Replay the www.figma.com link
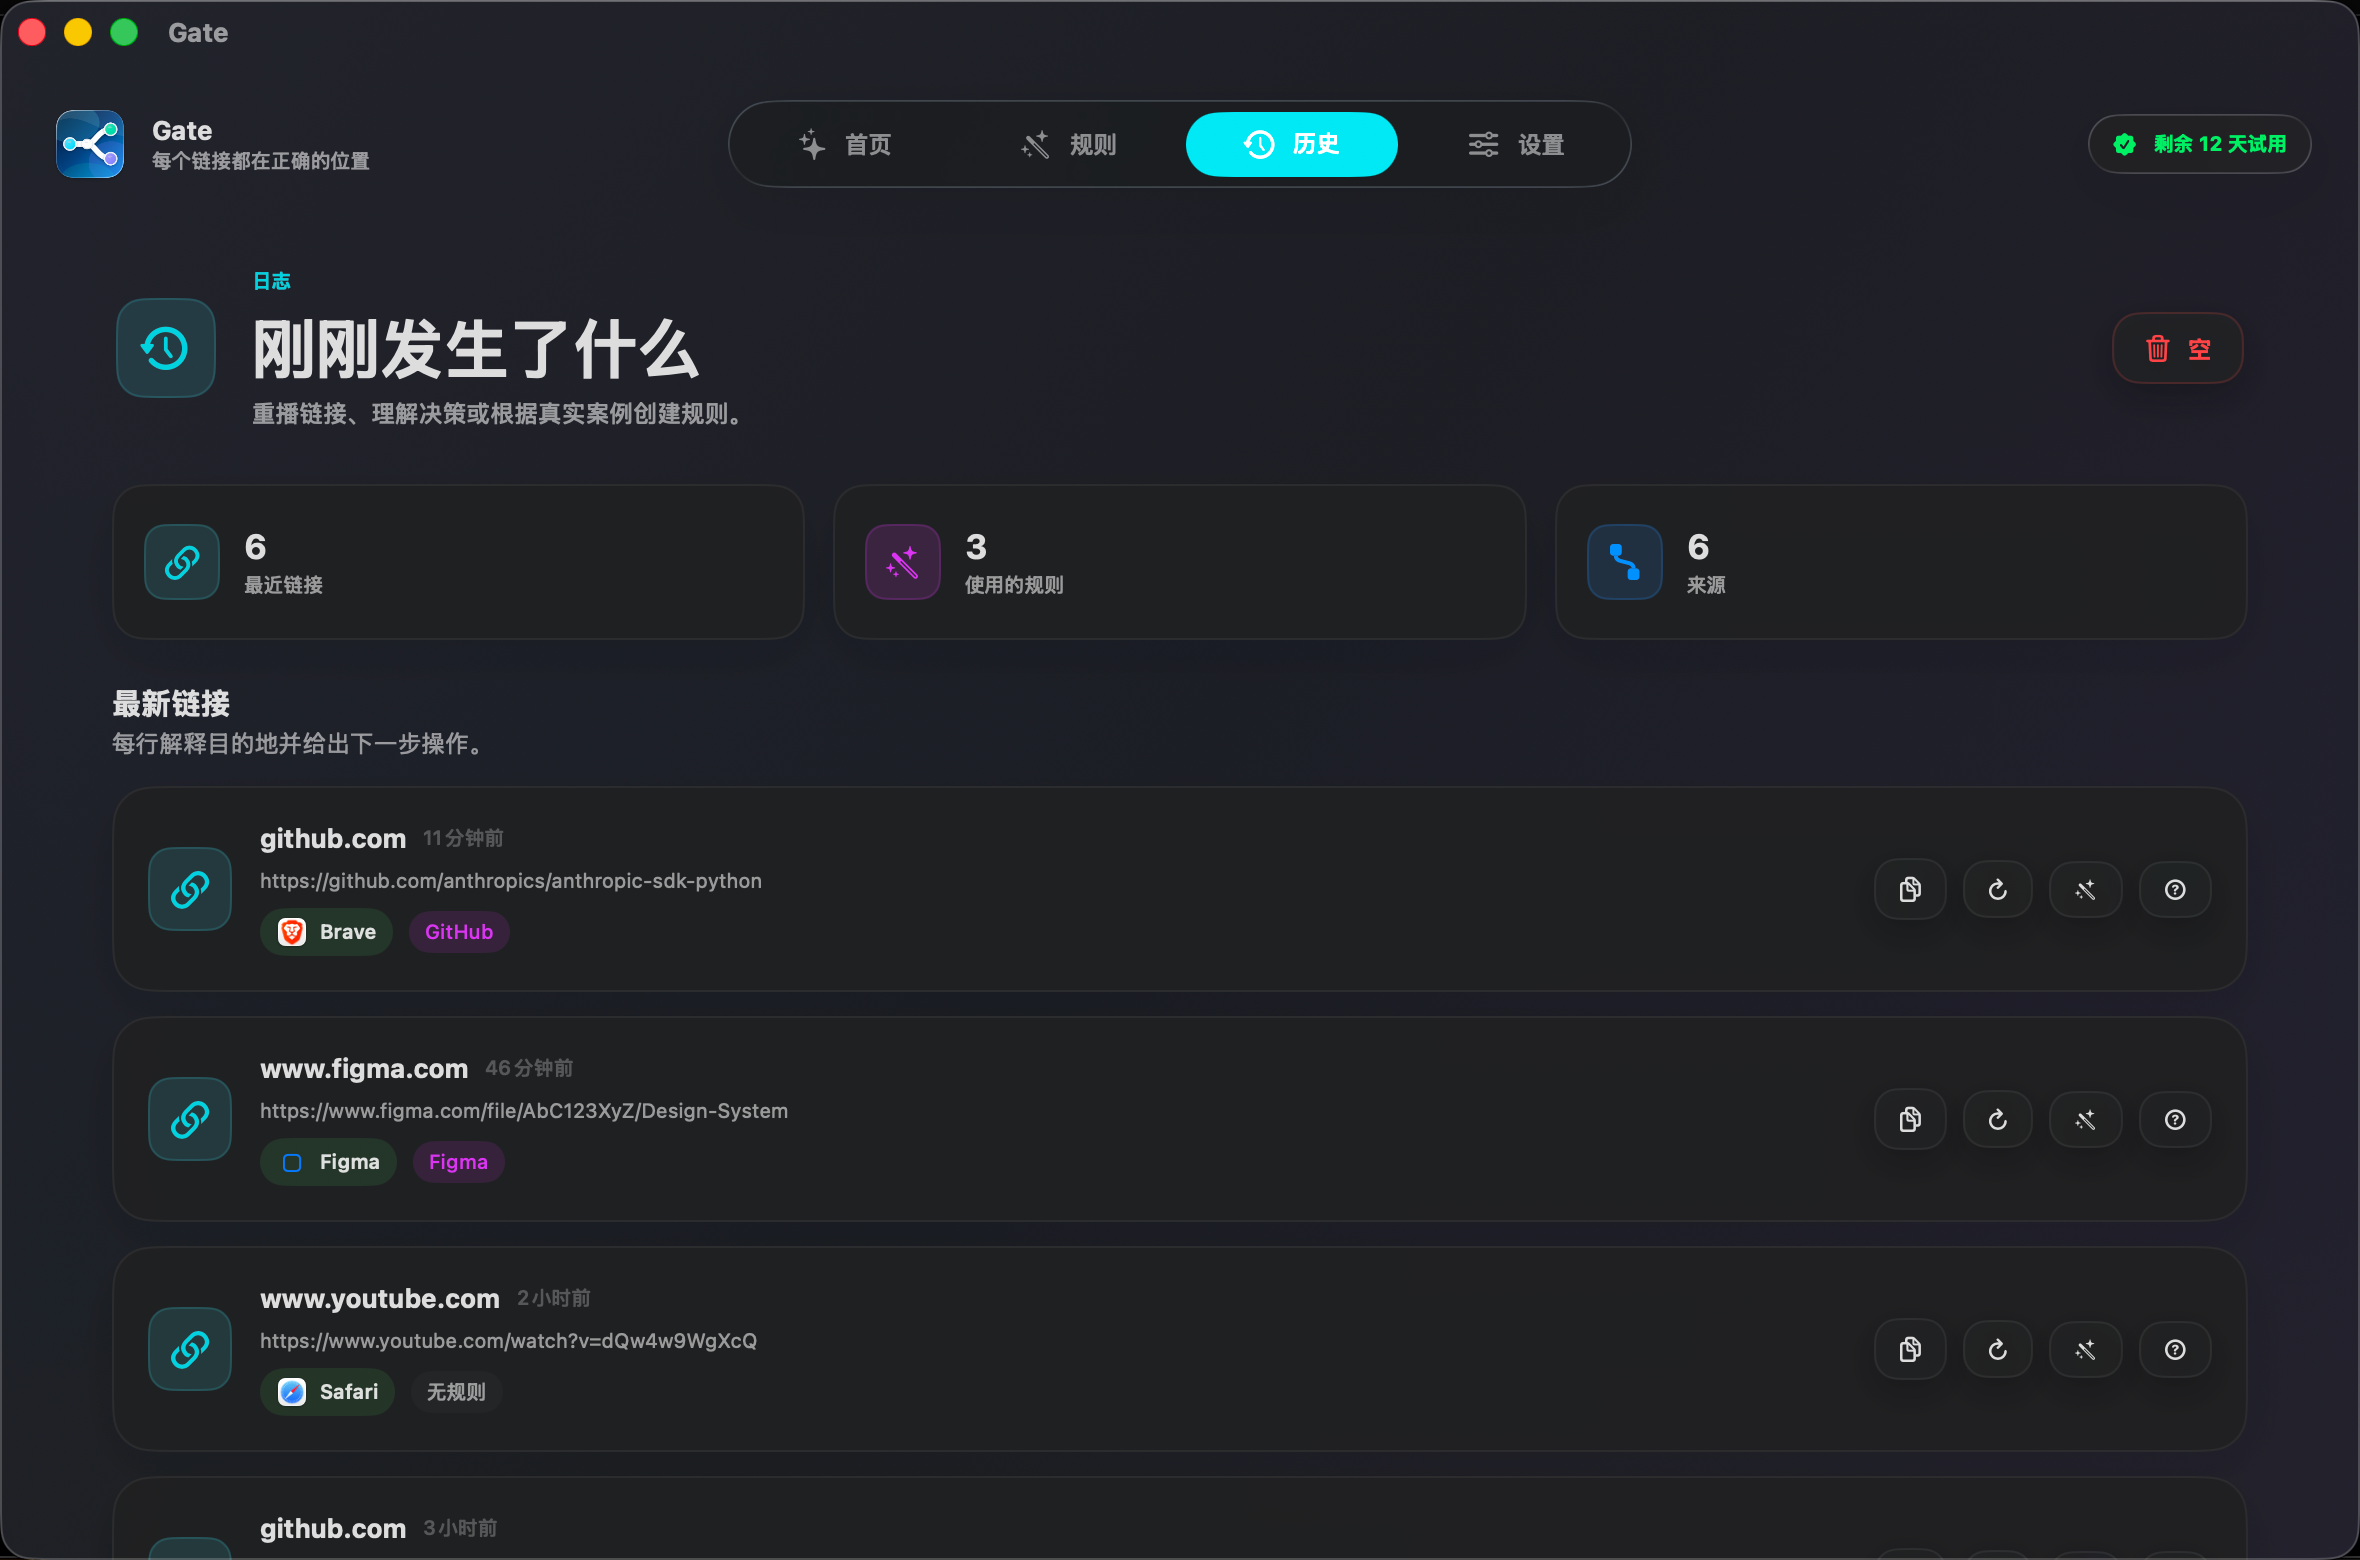The width and height of the screenshot is (2360, 1560). tap(1998, 1119)
